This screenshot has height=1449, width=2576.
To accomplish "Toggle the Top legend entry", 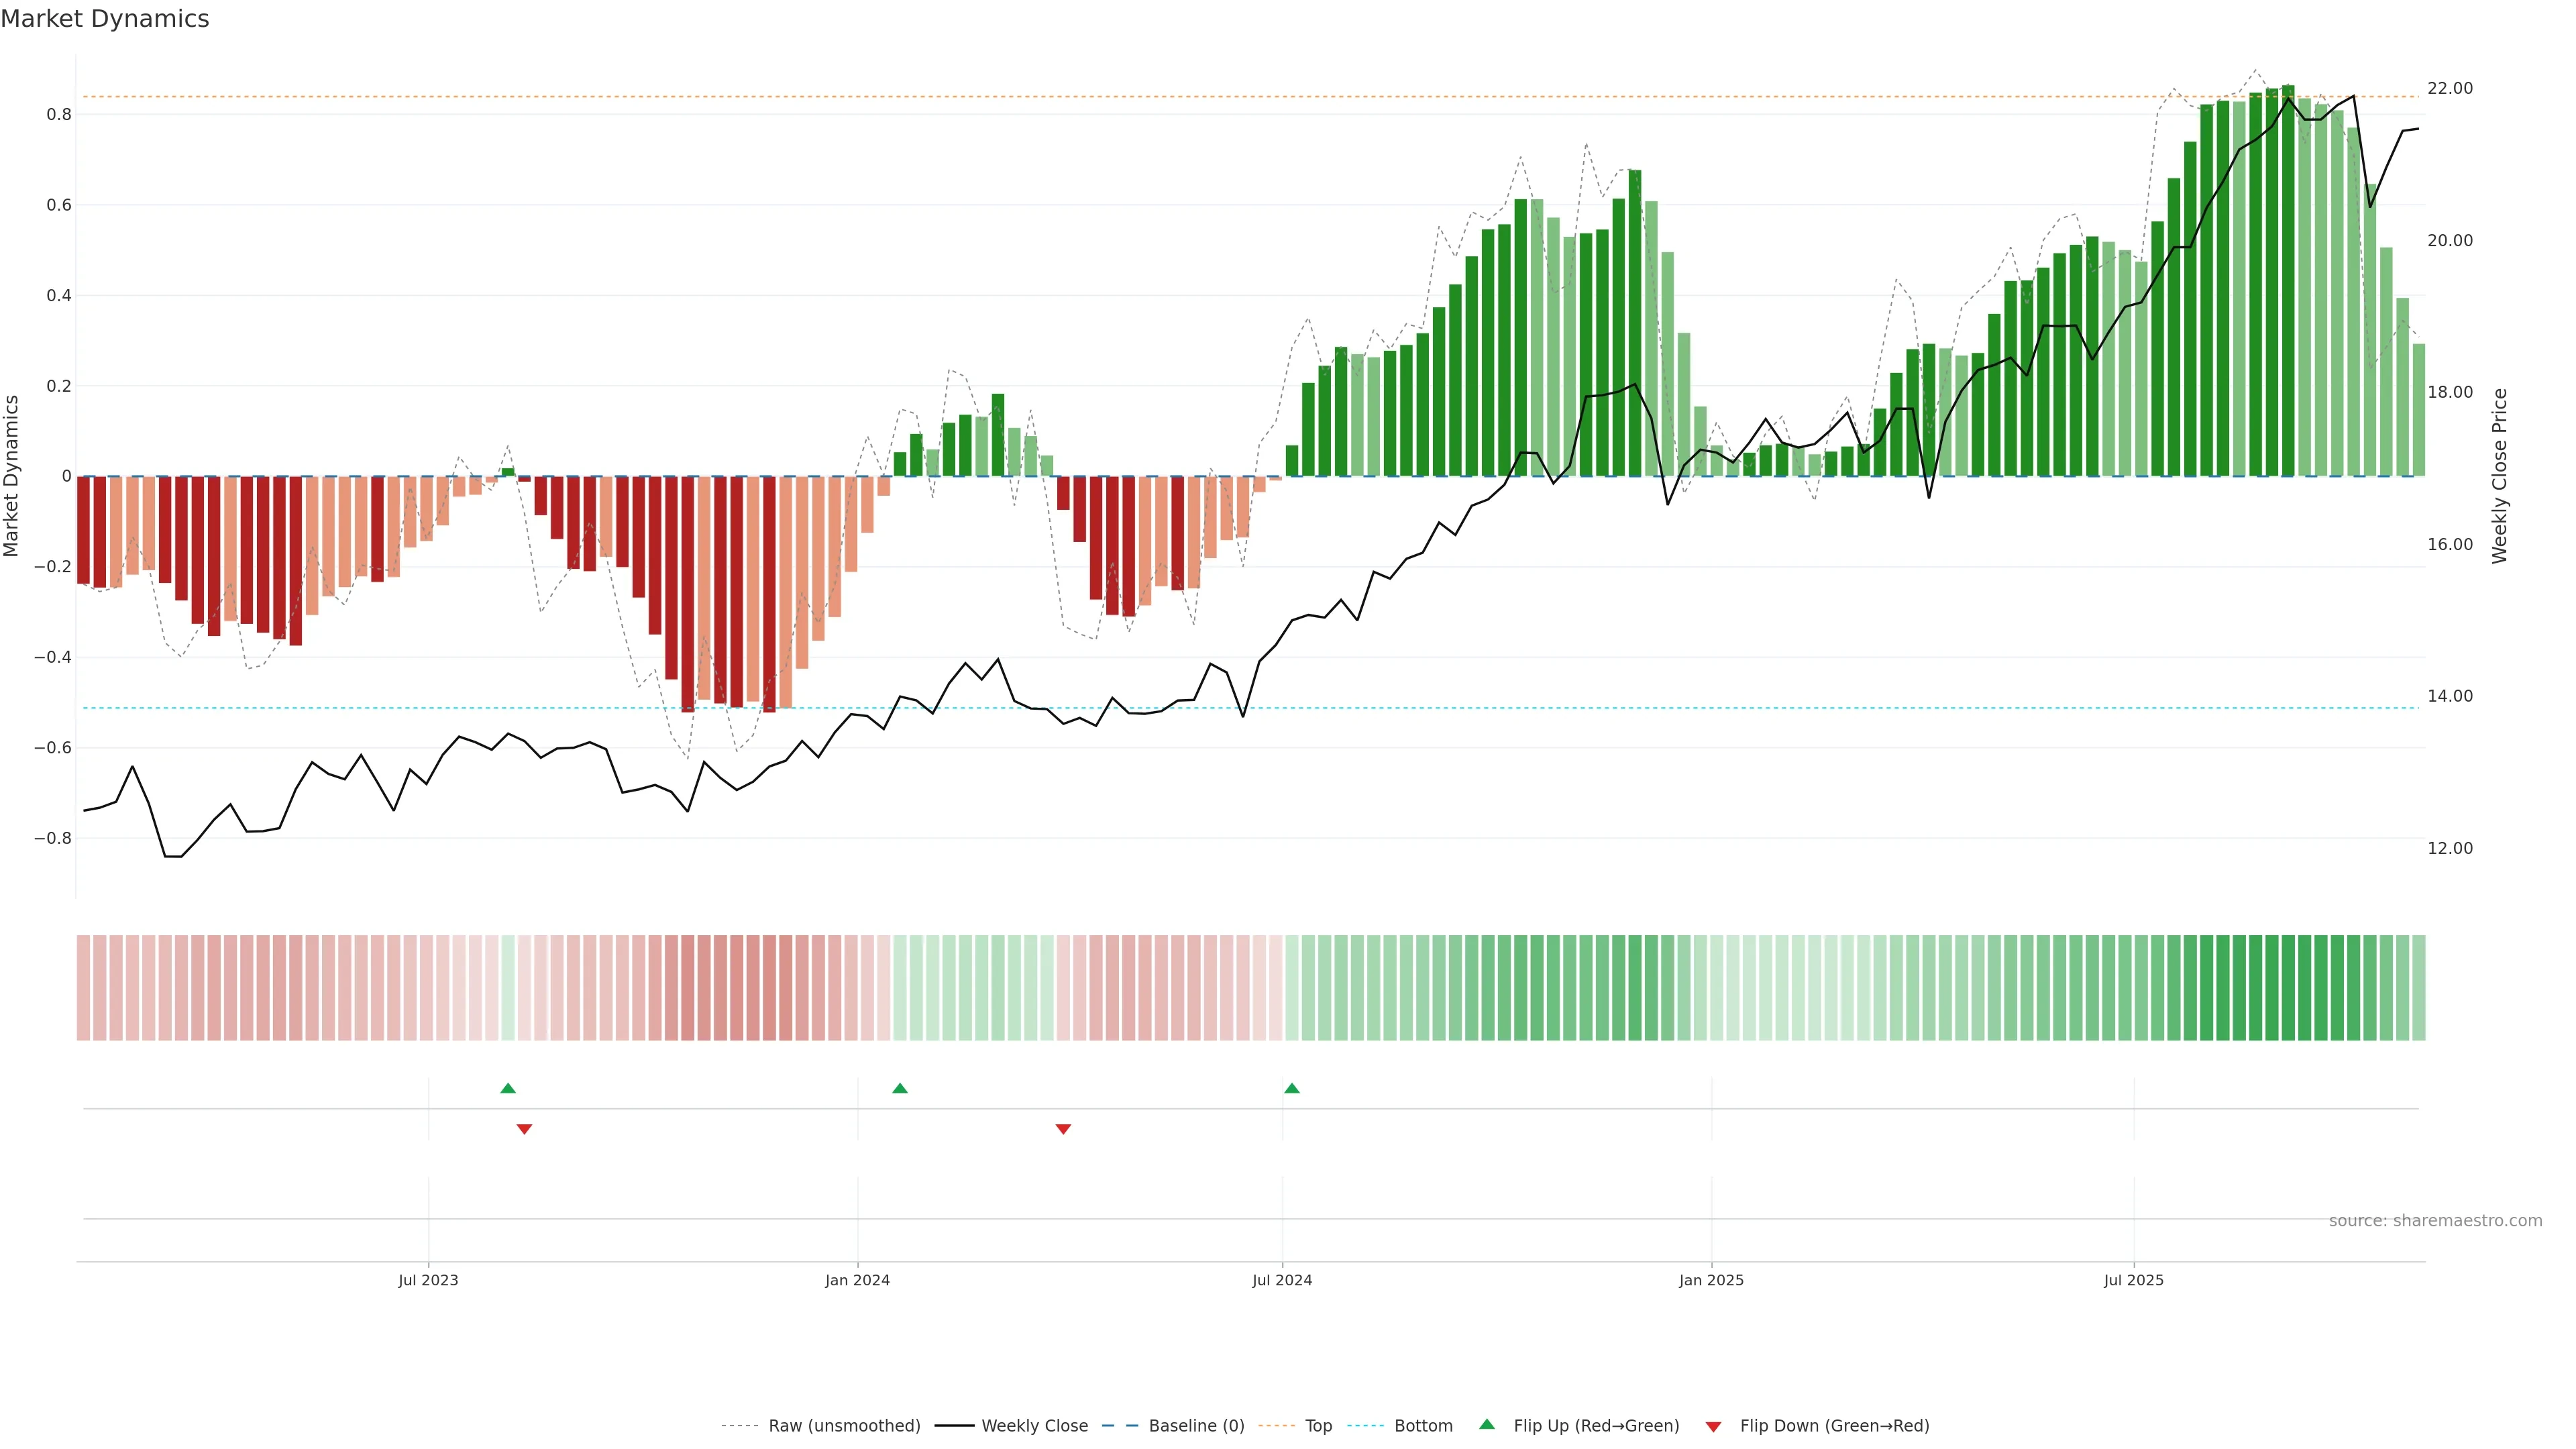I will [x=1318, y=1426].
